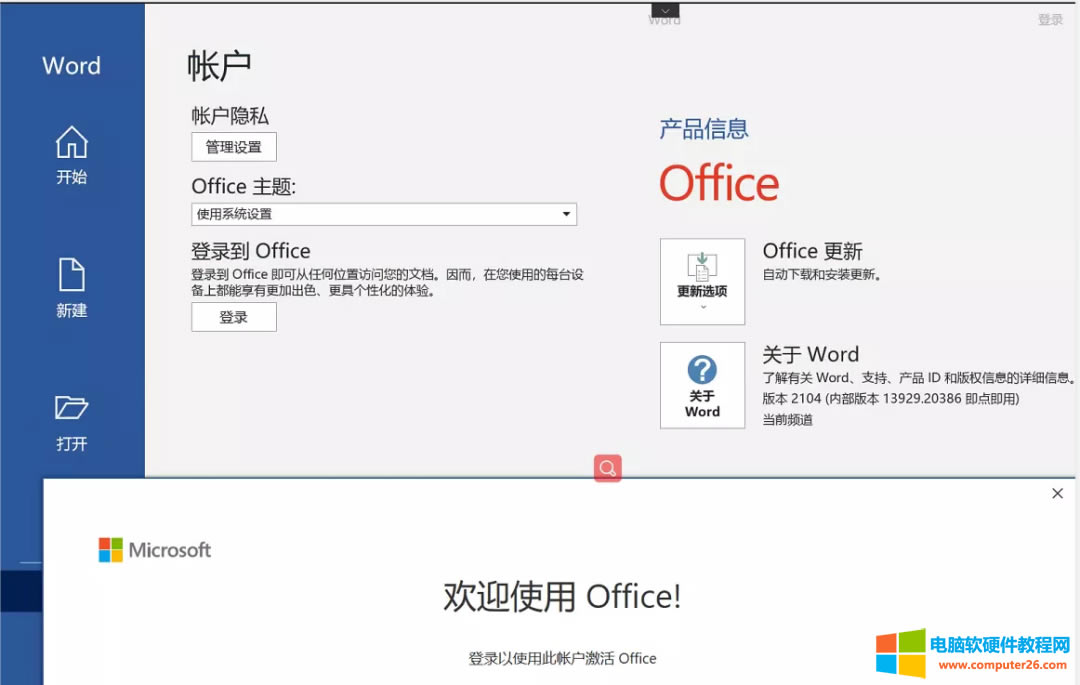Click the chevron above the Word title

coord(664,10)
